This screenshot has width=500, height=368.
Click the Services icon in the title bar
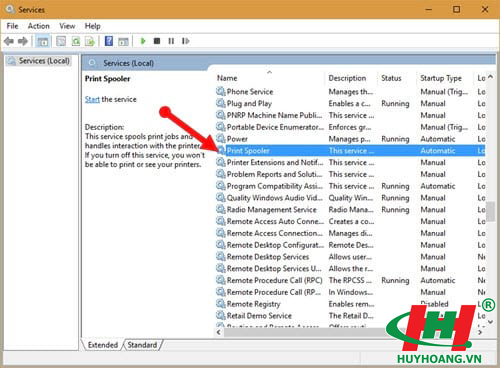click(10, 9)
